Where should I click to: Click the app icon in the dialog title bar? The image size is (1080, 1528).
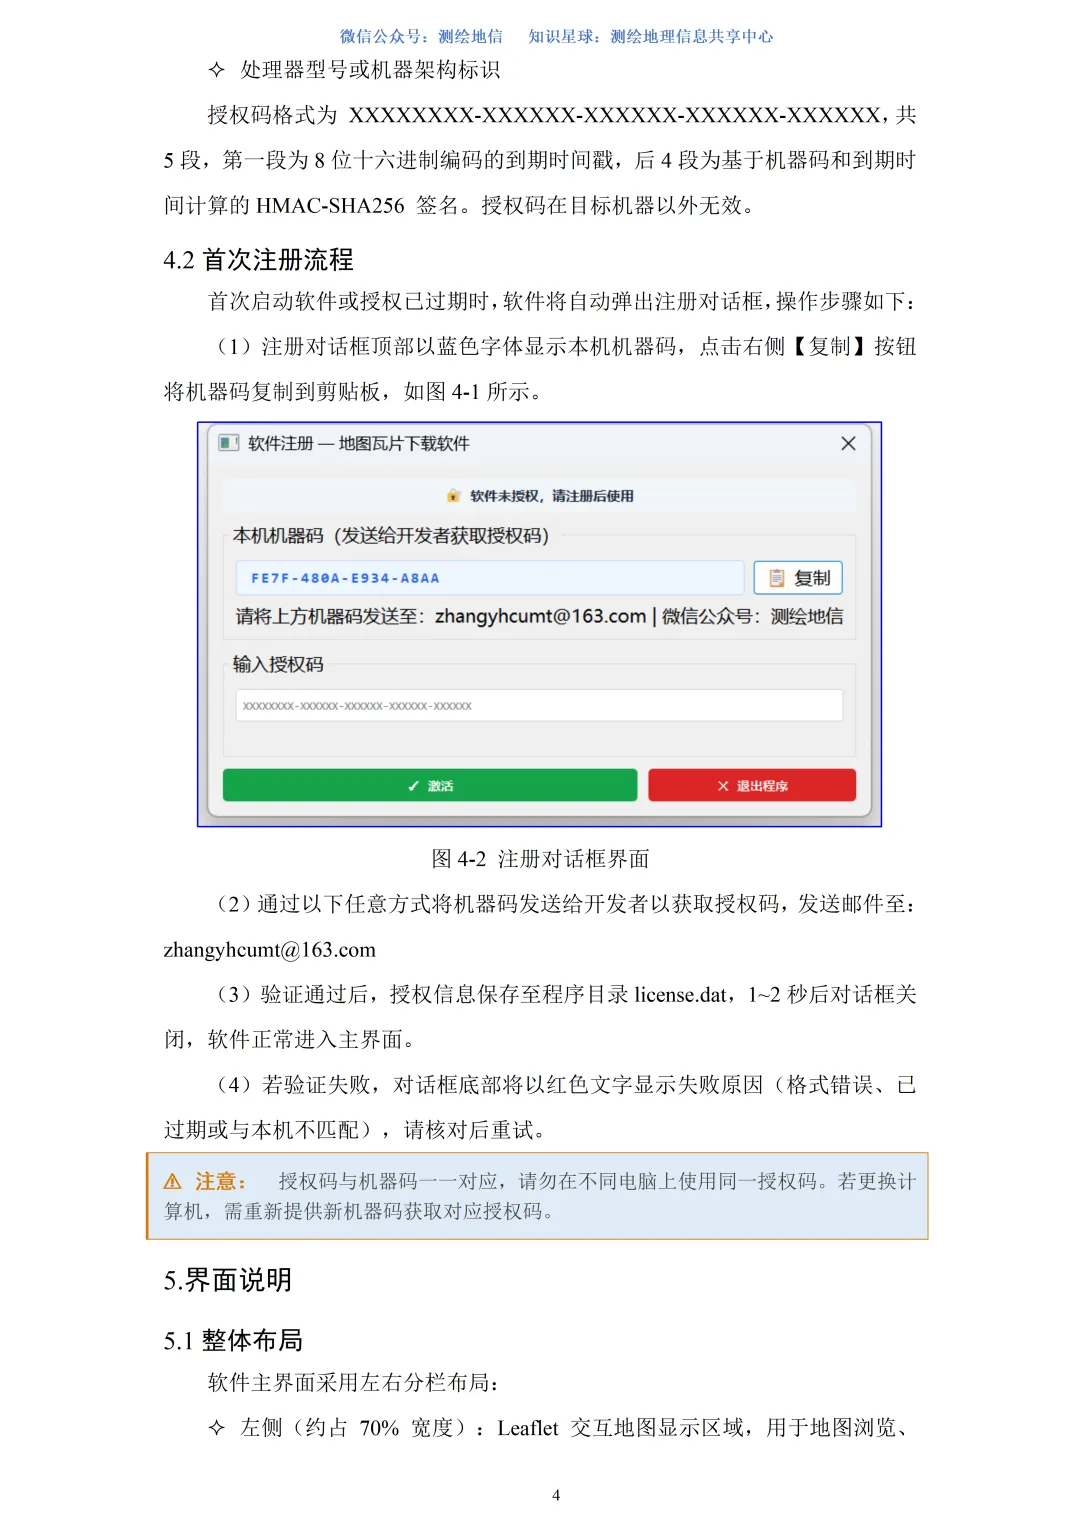pyautogui.click(x=229, y=443)
